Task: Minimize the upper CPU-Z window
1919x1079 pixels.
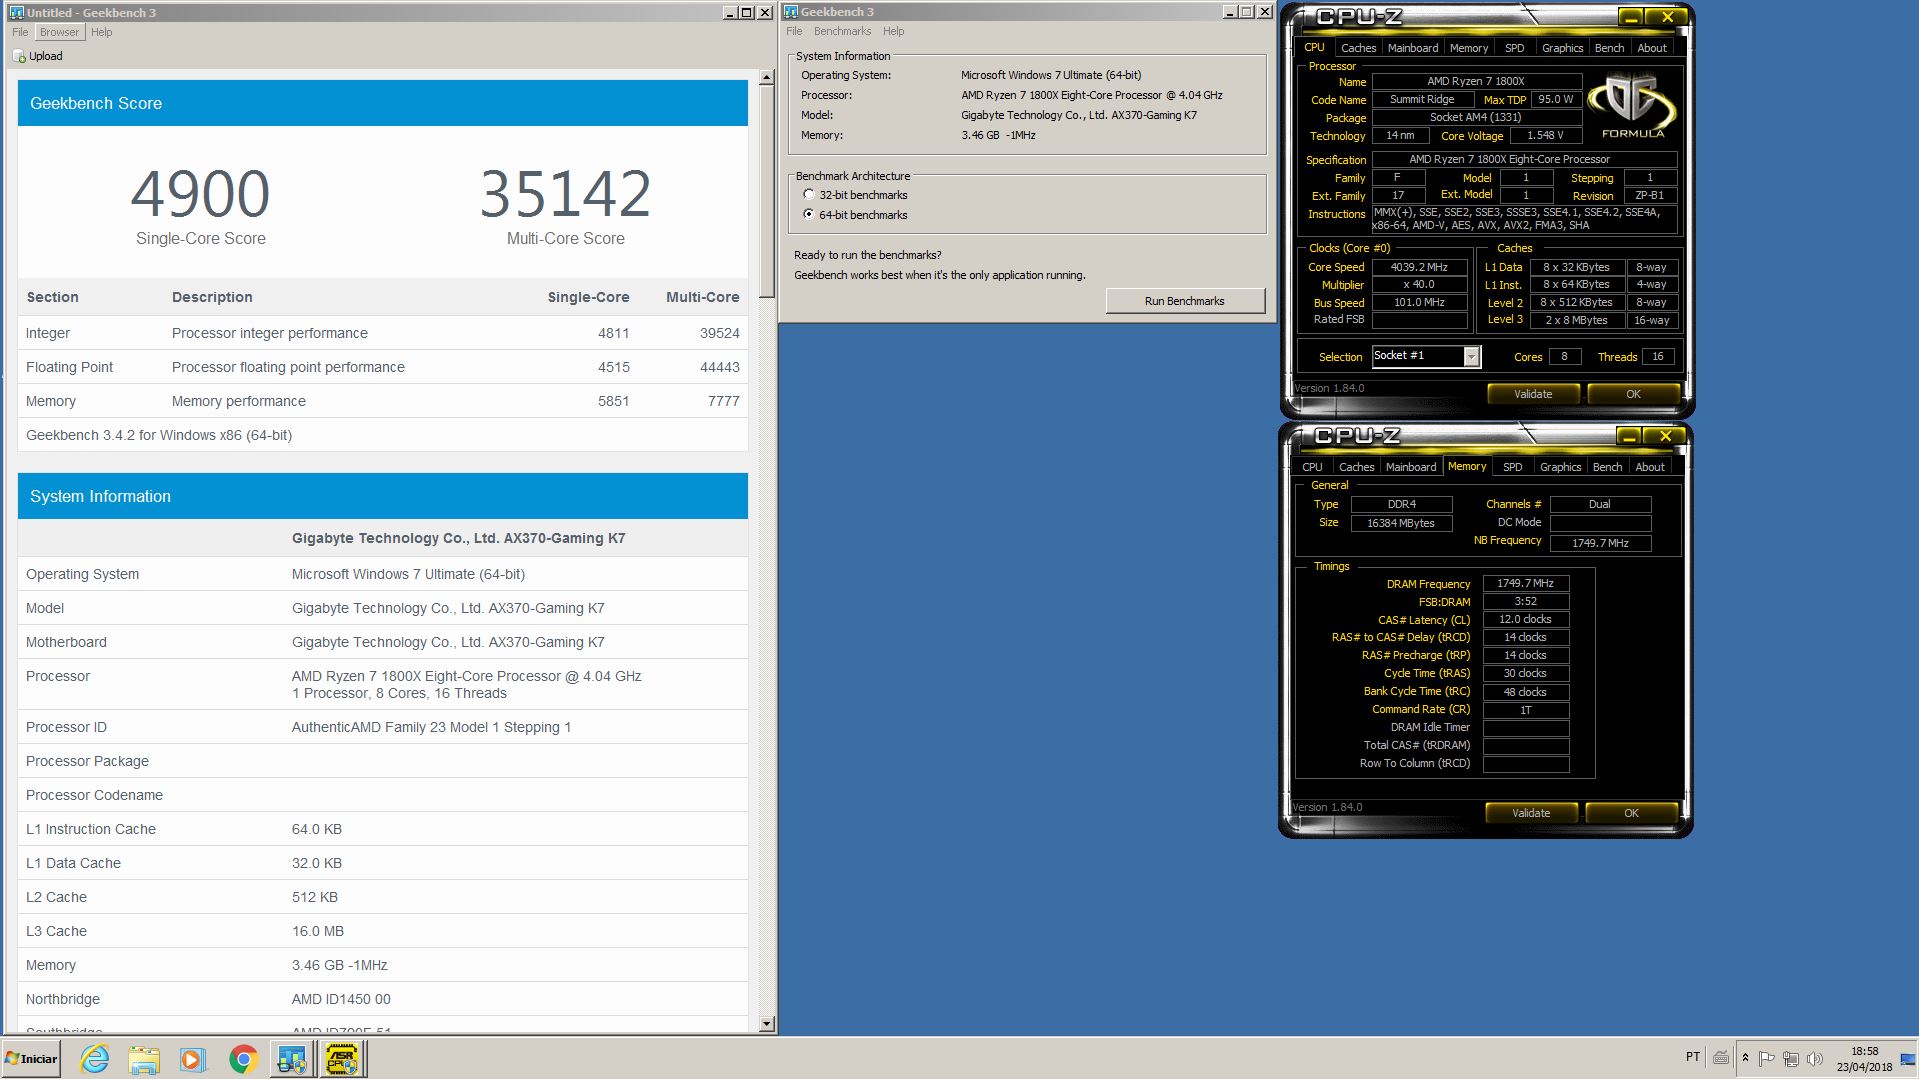Action: click(x=1630, y=17)
